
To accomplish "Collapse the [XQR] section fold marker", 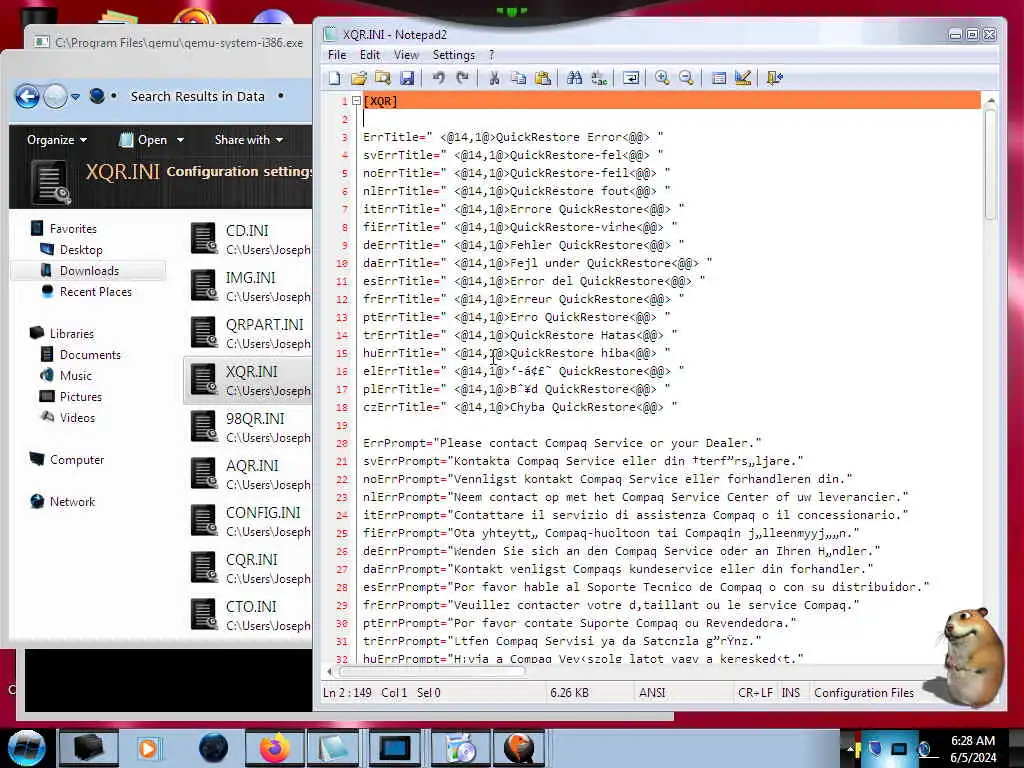I will 356,101.
